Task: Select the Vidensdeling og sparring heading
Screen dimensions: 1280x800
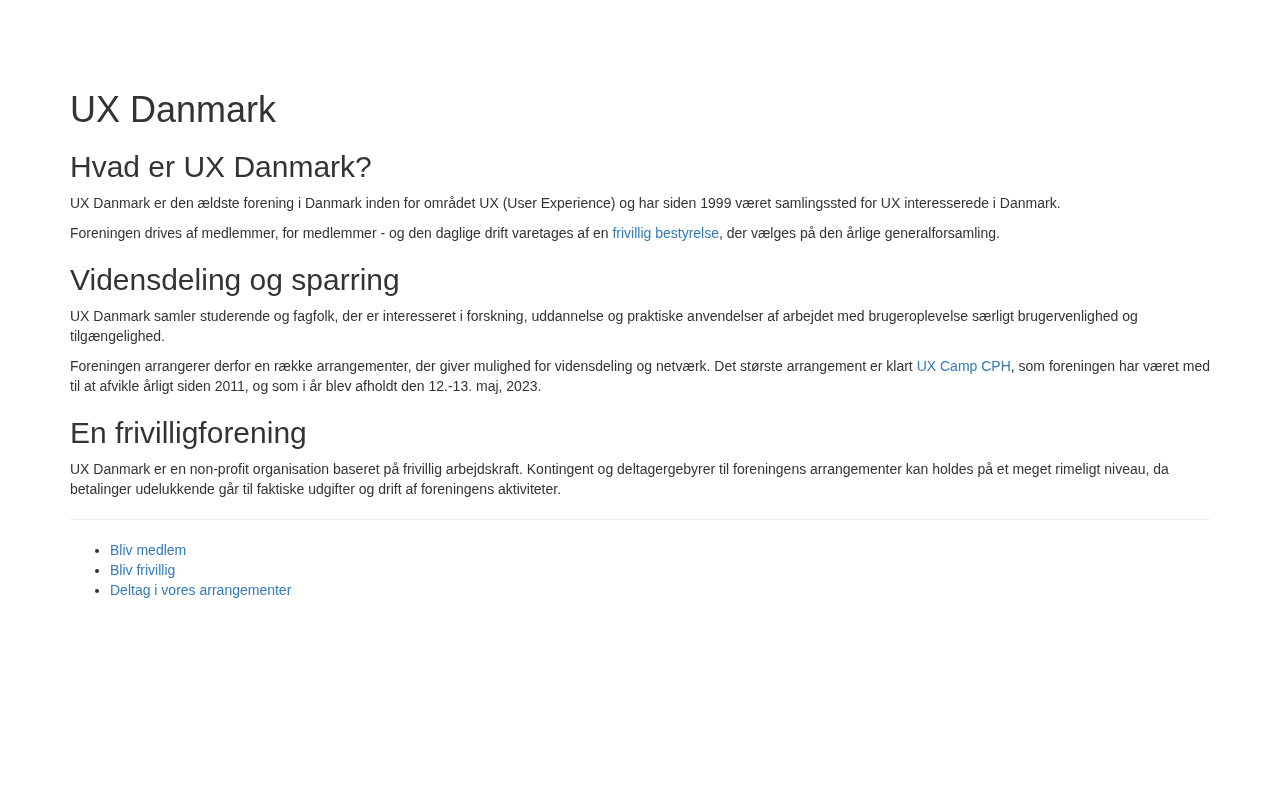Action: (x=235, y=280)
